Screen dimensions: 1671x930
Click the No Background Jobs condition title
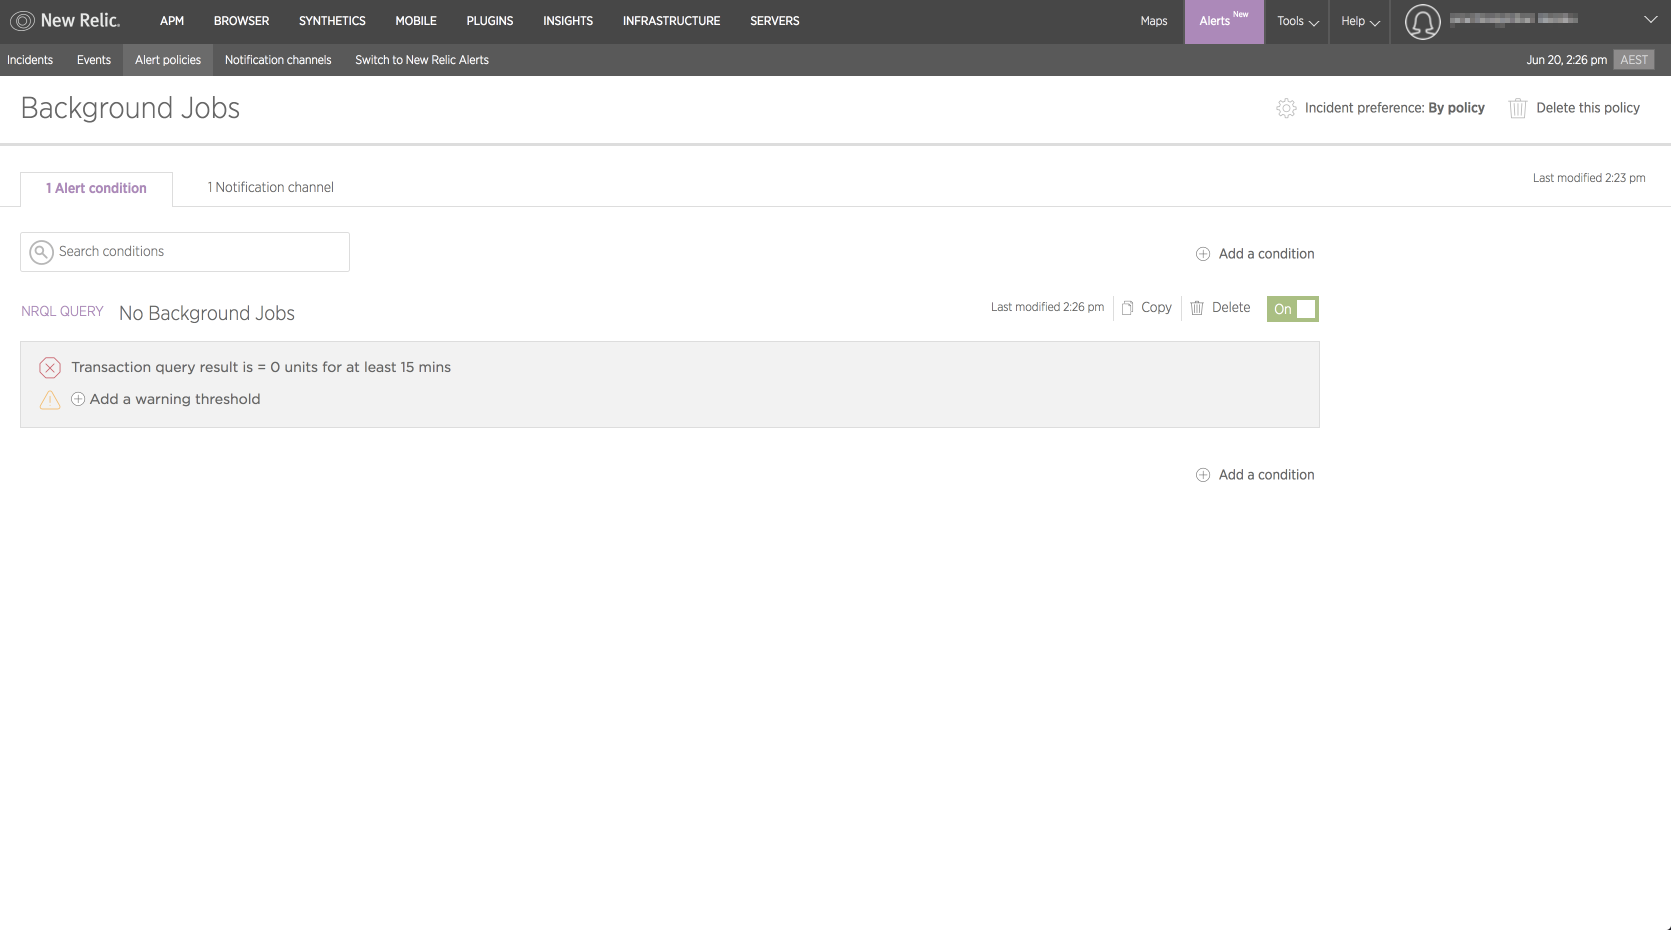click(207, 314)
